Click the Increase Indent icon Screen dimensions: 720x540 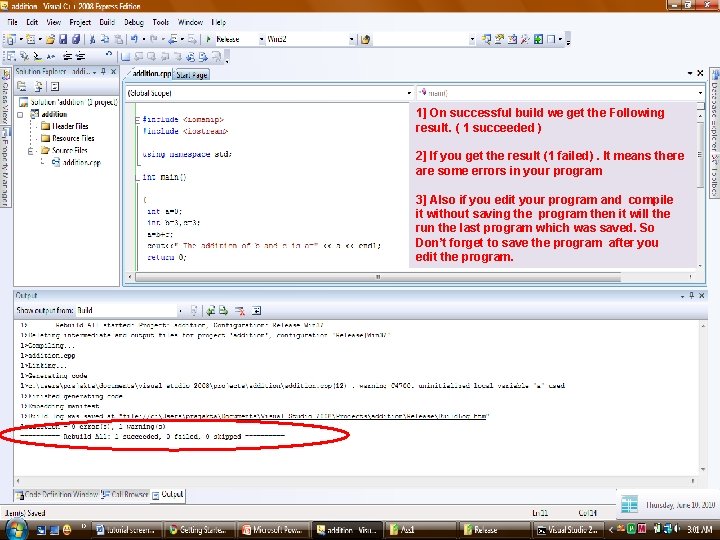(x=80, y=56)
